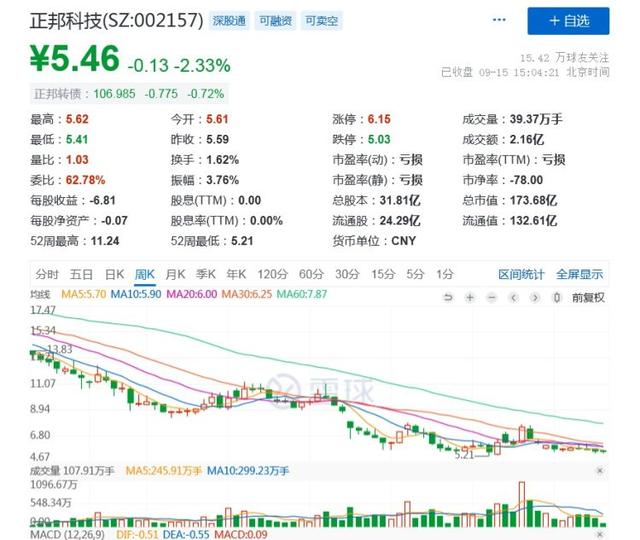This screenshot has width=640, height=540.
Task: Click the 换手 value 1.62%
Action: 222,160
